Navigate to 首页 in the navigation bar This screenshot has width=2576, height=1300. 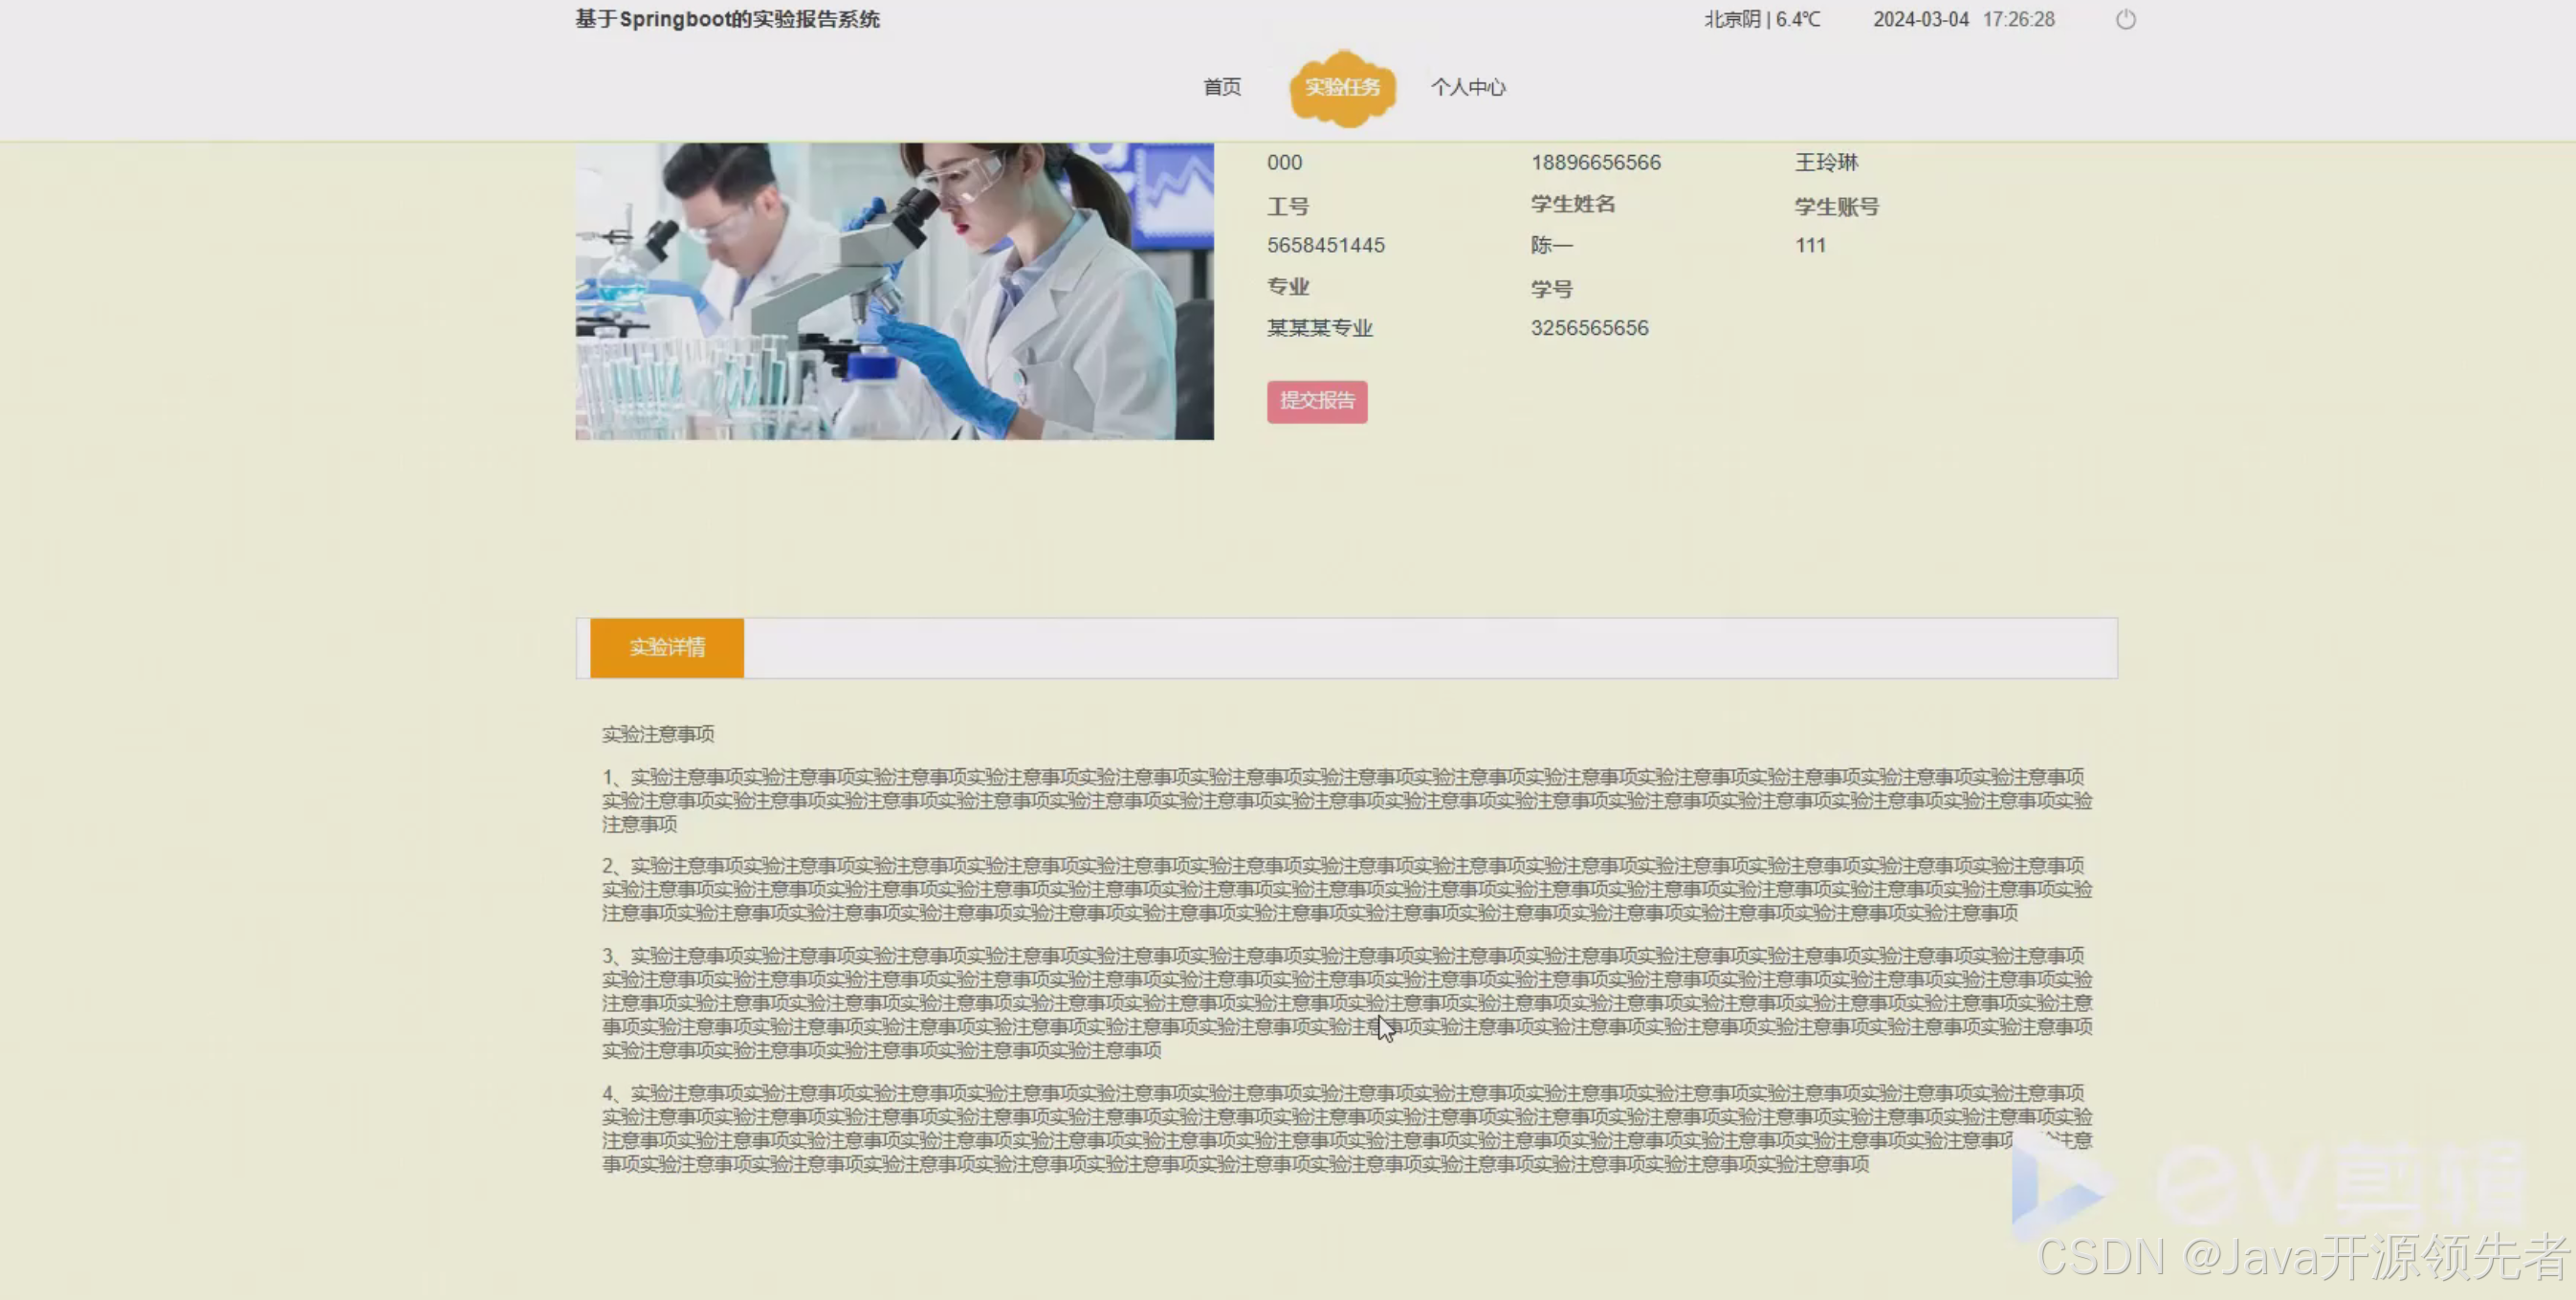point(1221,87)
